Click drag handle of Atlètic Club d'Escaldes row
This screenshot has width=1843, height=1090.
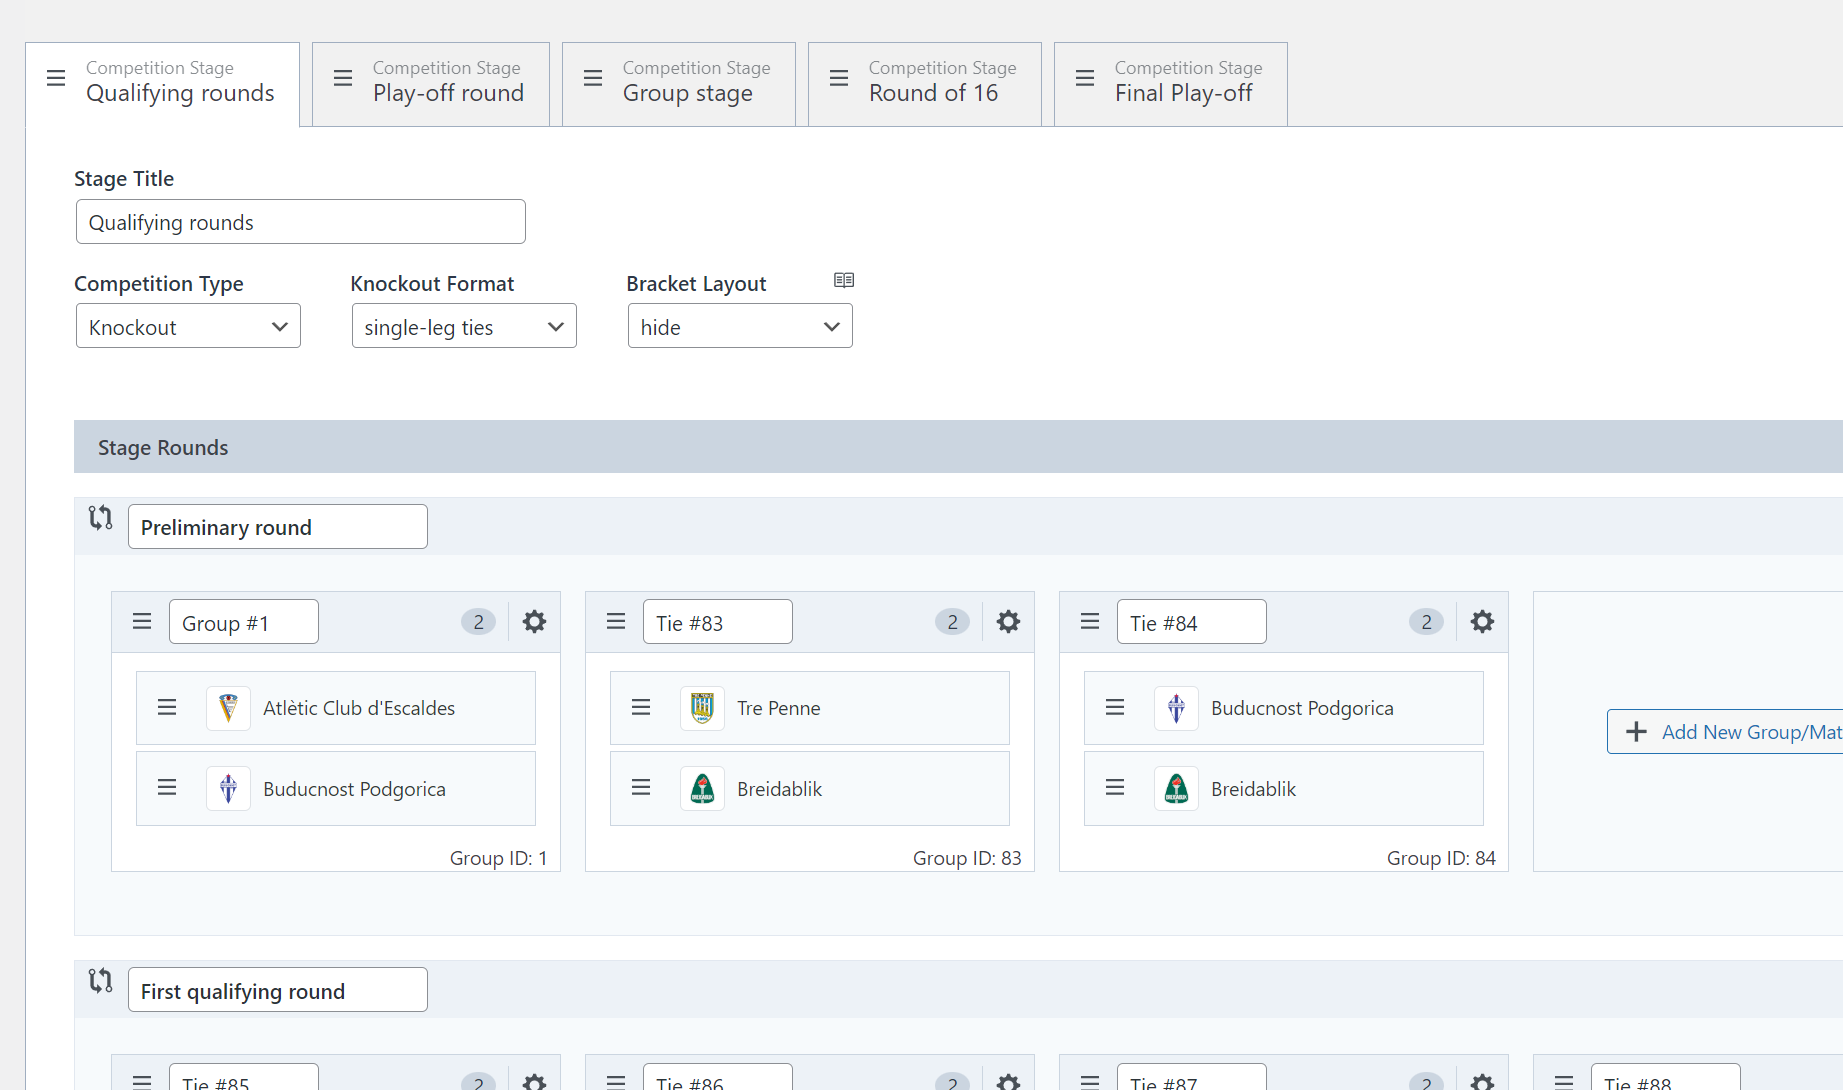(x=167, y=708)
